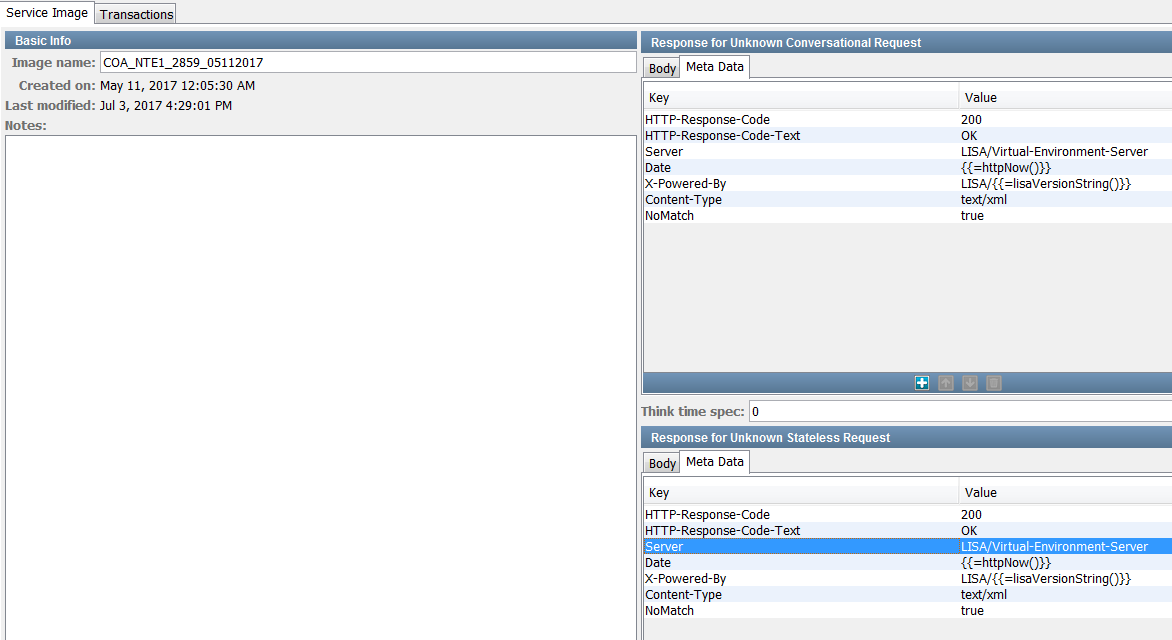The image size is (1172, 640).
Task: Select HTTP-Response-Code-Text key in Conversational table
Action: pos(722,135)
